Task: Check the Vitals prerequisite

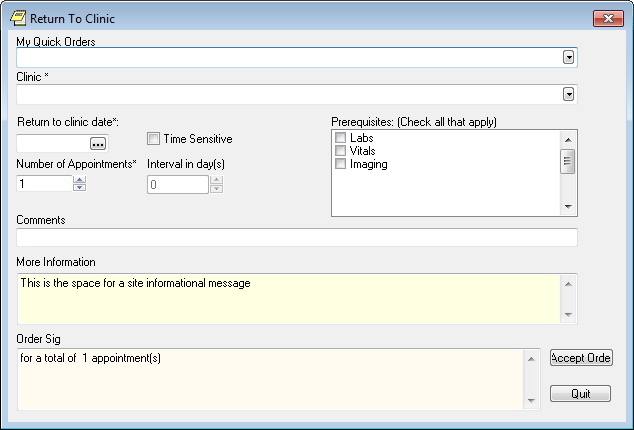Action: tap(342, 151)
